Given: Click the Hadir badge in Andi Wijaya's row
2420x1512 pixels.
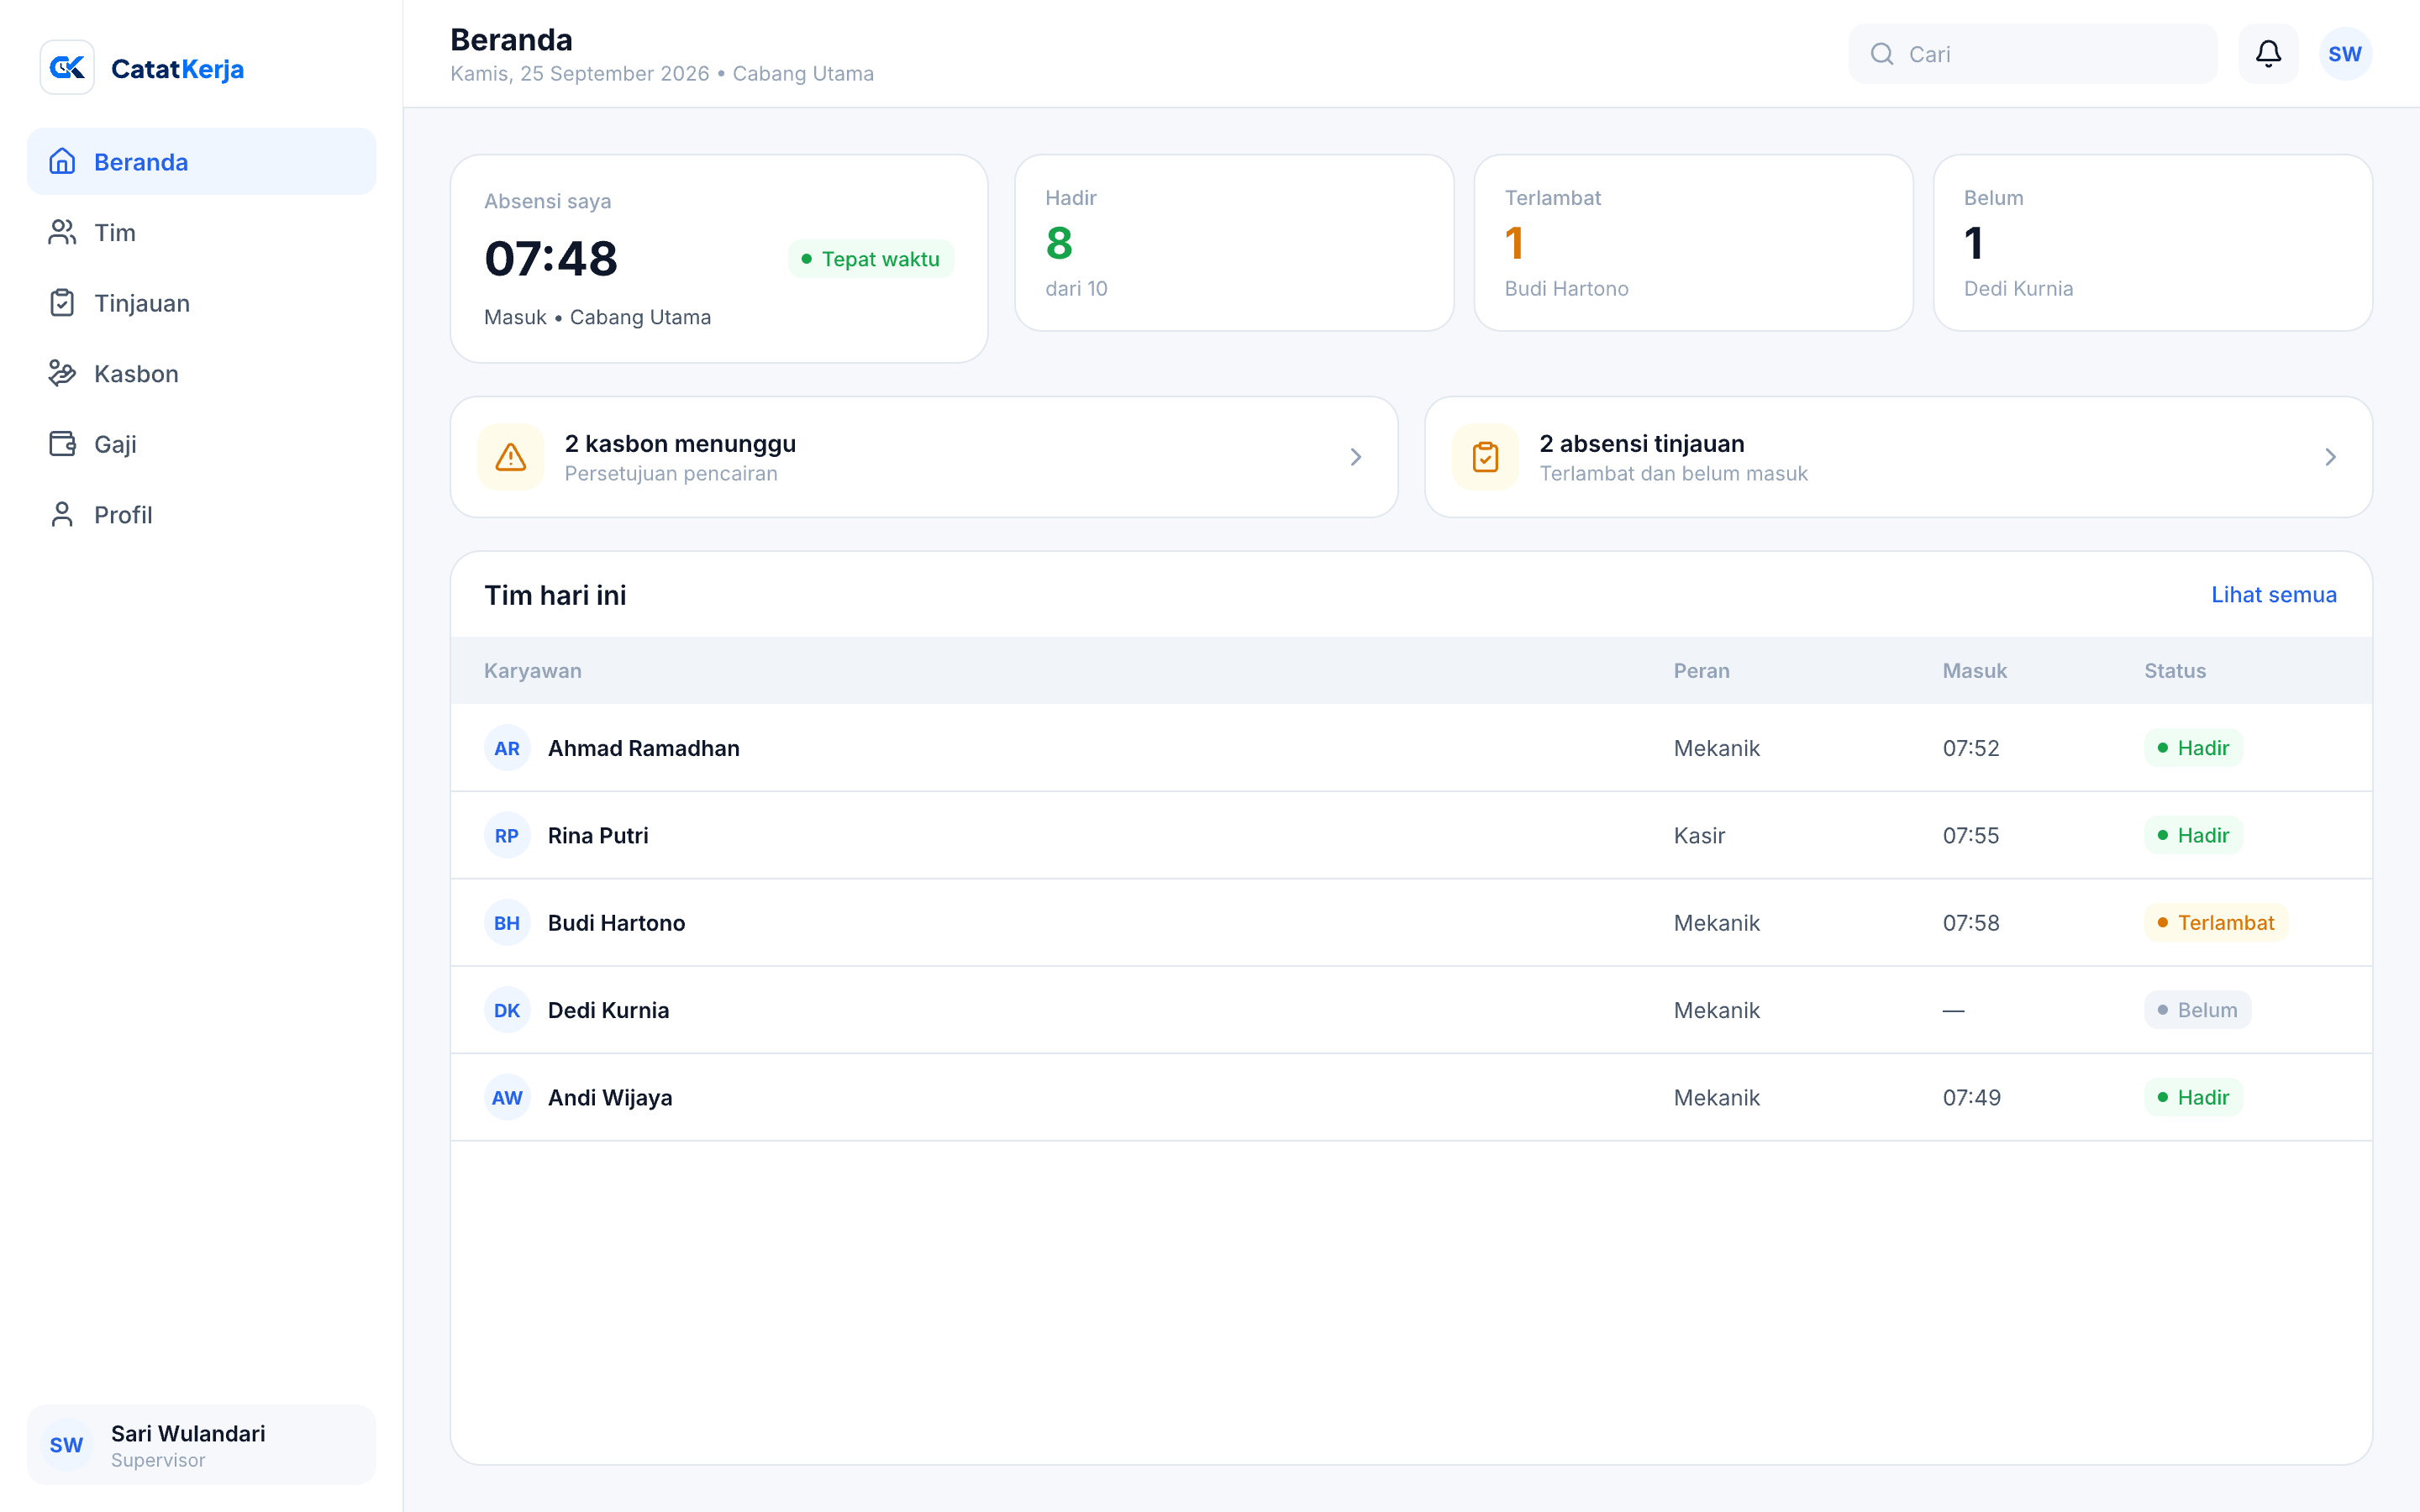Looking at the screenshot, I should [2193, 1097].
